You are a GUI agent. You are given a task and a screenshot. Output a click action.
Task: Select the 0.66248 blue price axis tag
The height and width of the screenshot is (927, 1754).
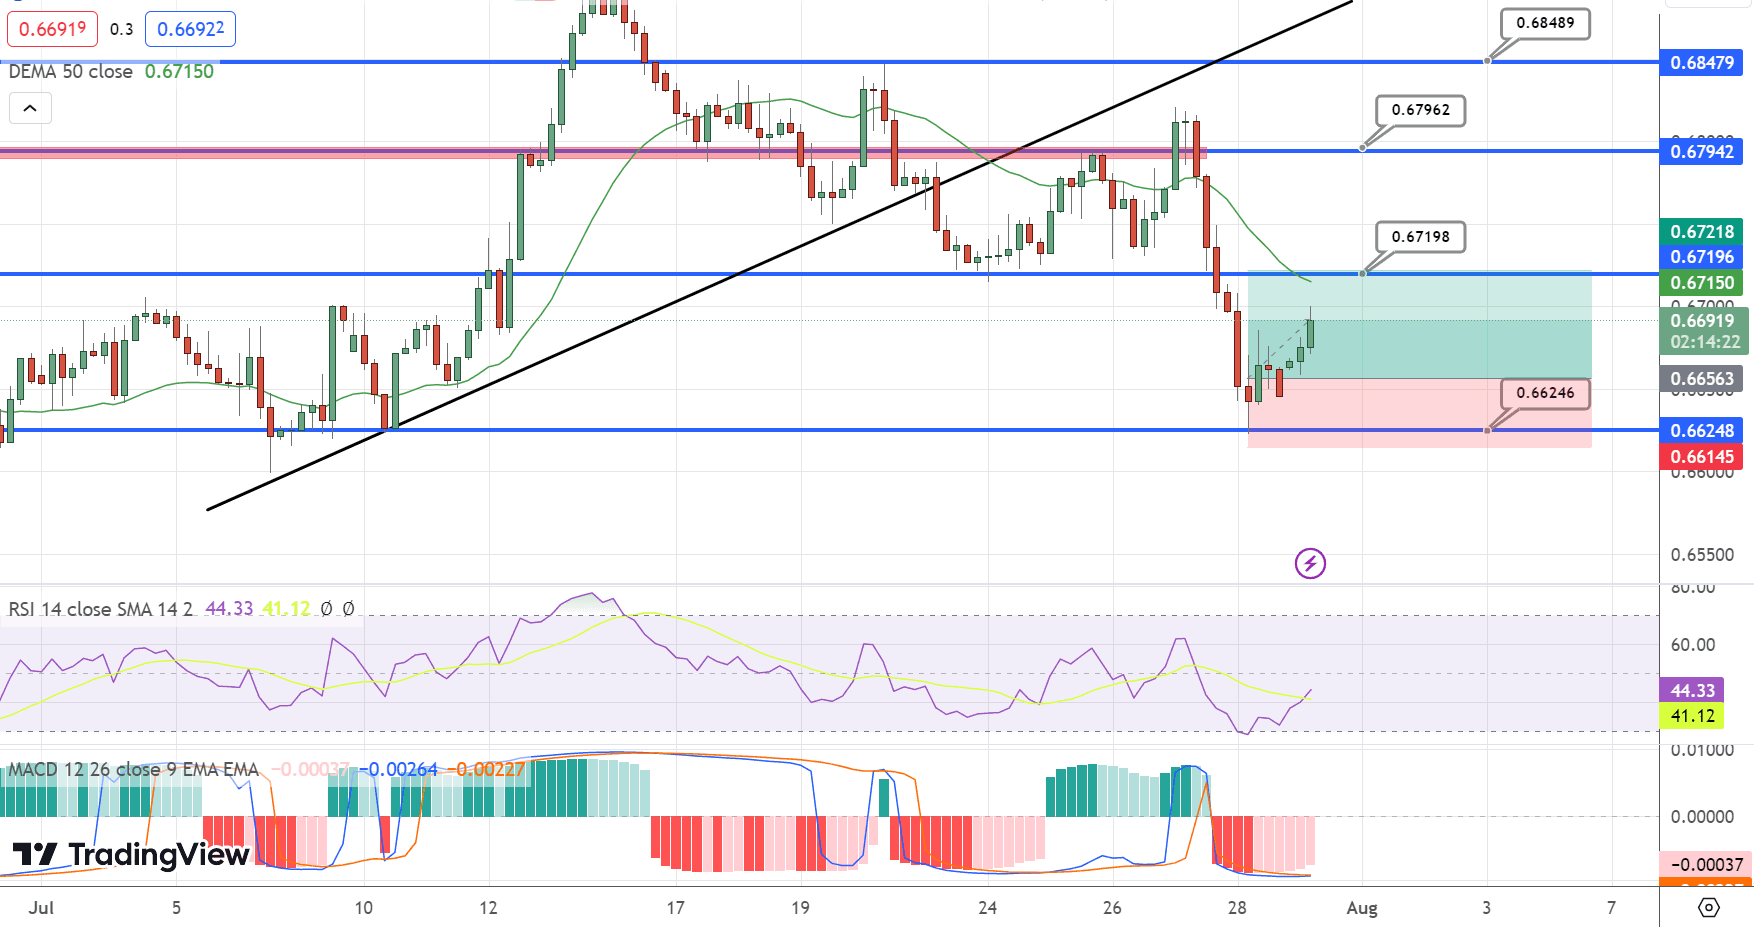[1701, 431]
